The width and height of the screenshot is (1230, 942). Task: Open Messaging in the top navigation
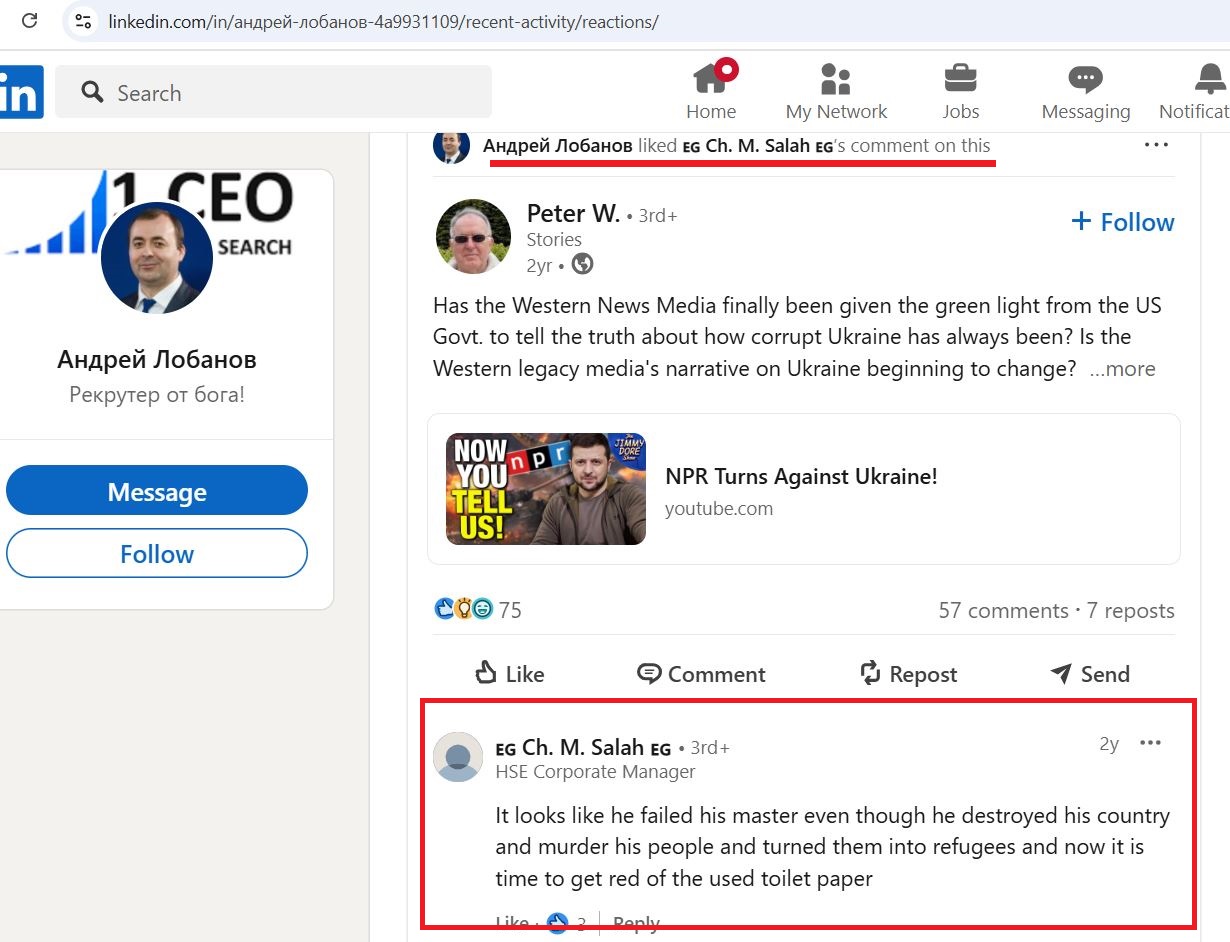pyautogui.click(x=1085, y=91)
